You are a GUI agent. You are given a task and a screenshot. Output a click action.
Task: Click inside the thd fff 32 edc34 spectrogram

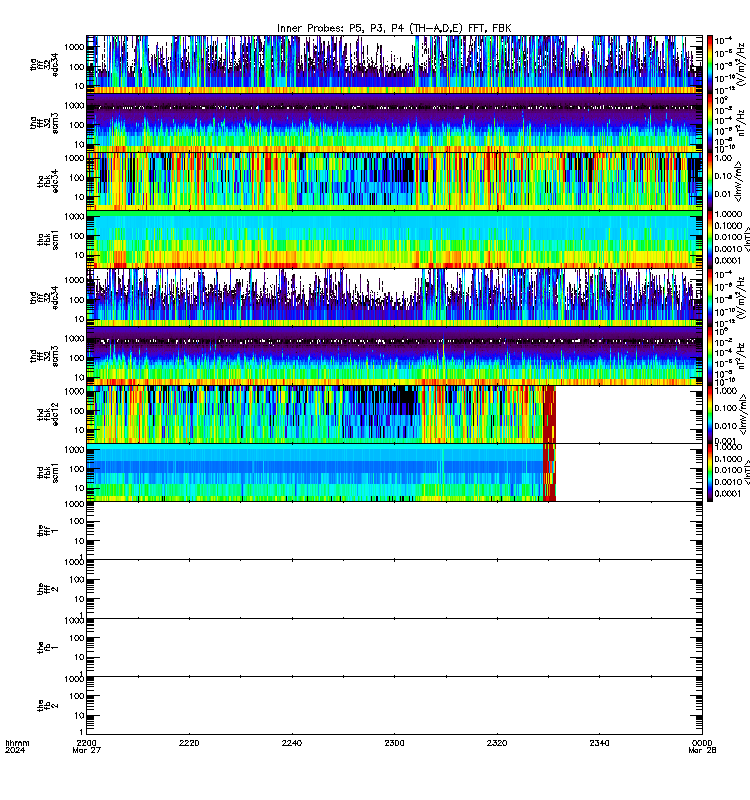[x=394, y=298]
